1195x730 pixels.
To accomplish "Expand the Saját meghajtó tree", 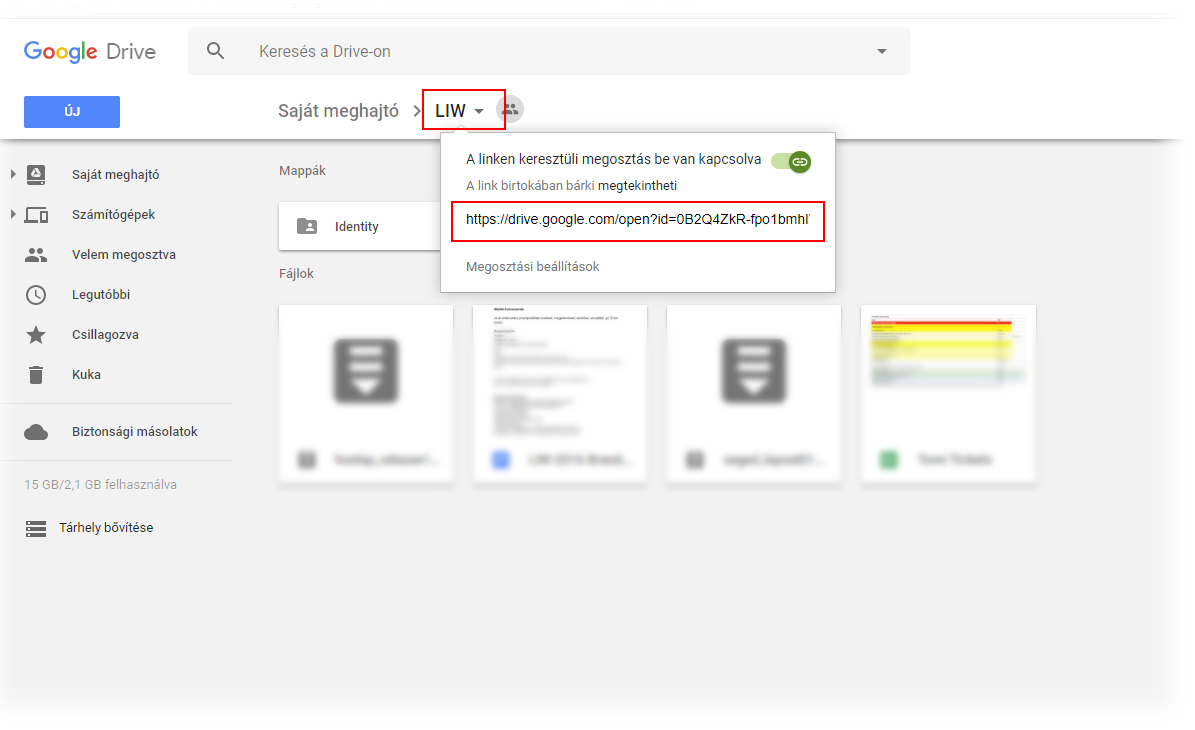I will (x=13, y=175).
